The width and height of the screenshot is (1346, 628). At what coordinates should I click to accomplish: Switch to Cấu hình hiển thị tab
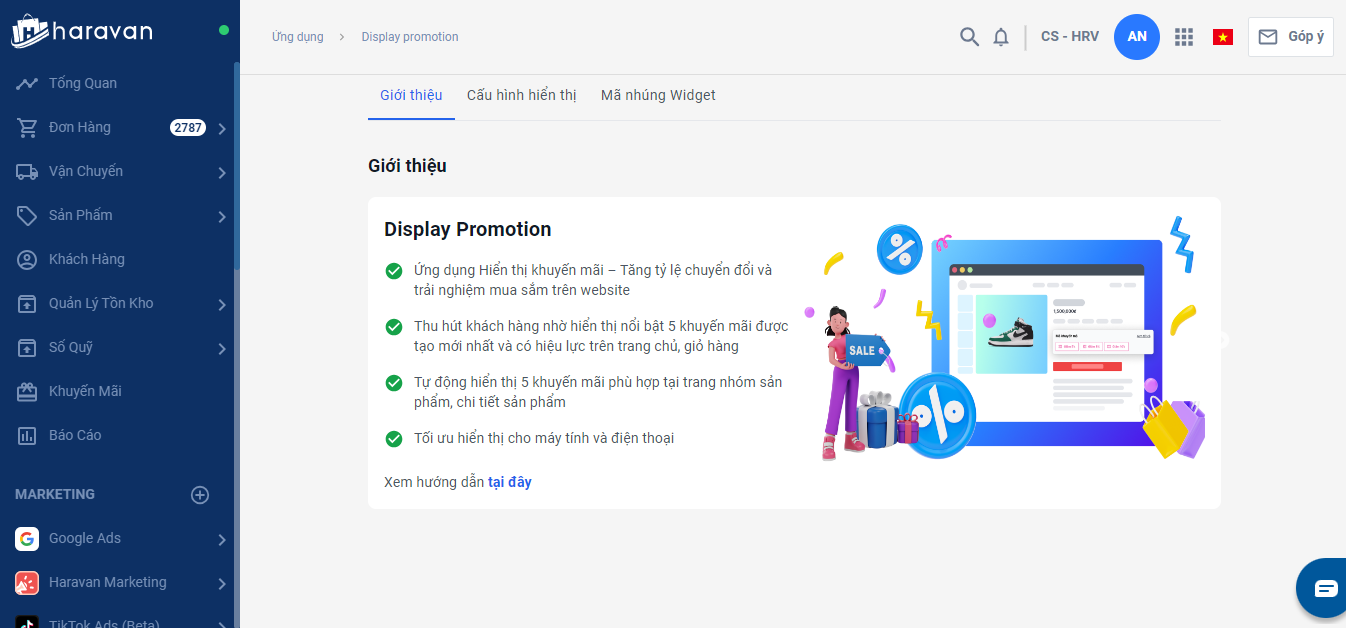(522, 96)
